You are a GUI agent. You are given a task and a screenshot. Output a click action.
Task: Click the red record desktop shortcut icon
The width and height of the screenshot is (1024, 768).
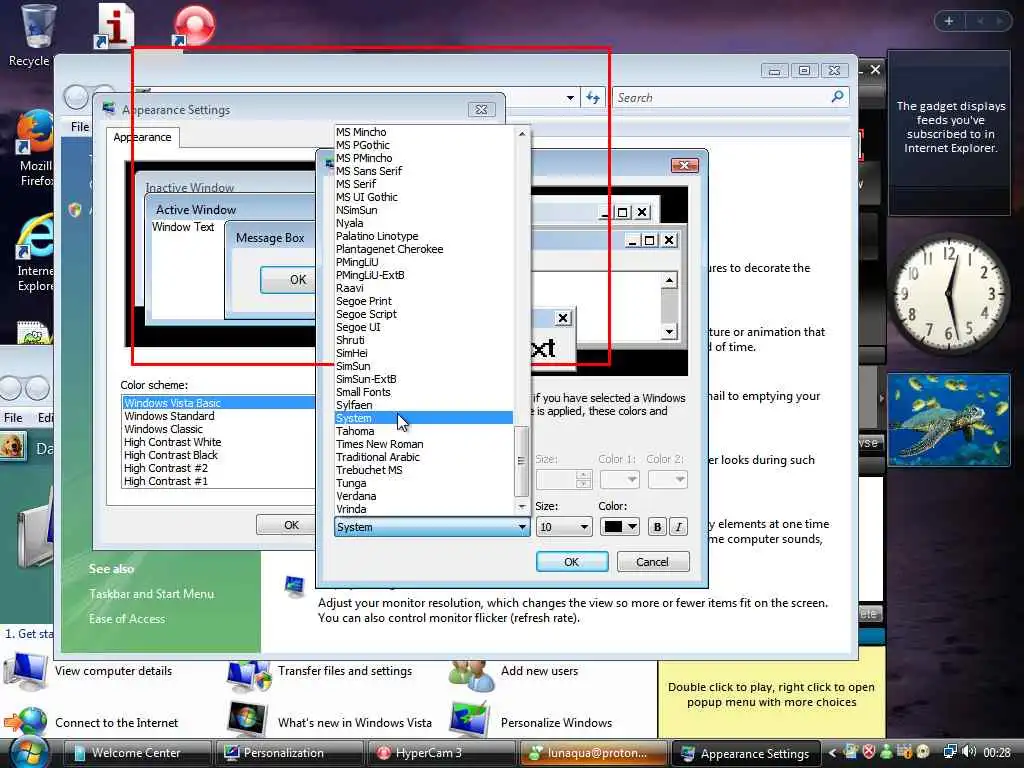[x=194, y=26]
